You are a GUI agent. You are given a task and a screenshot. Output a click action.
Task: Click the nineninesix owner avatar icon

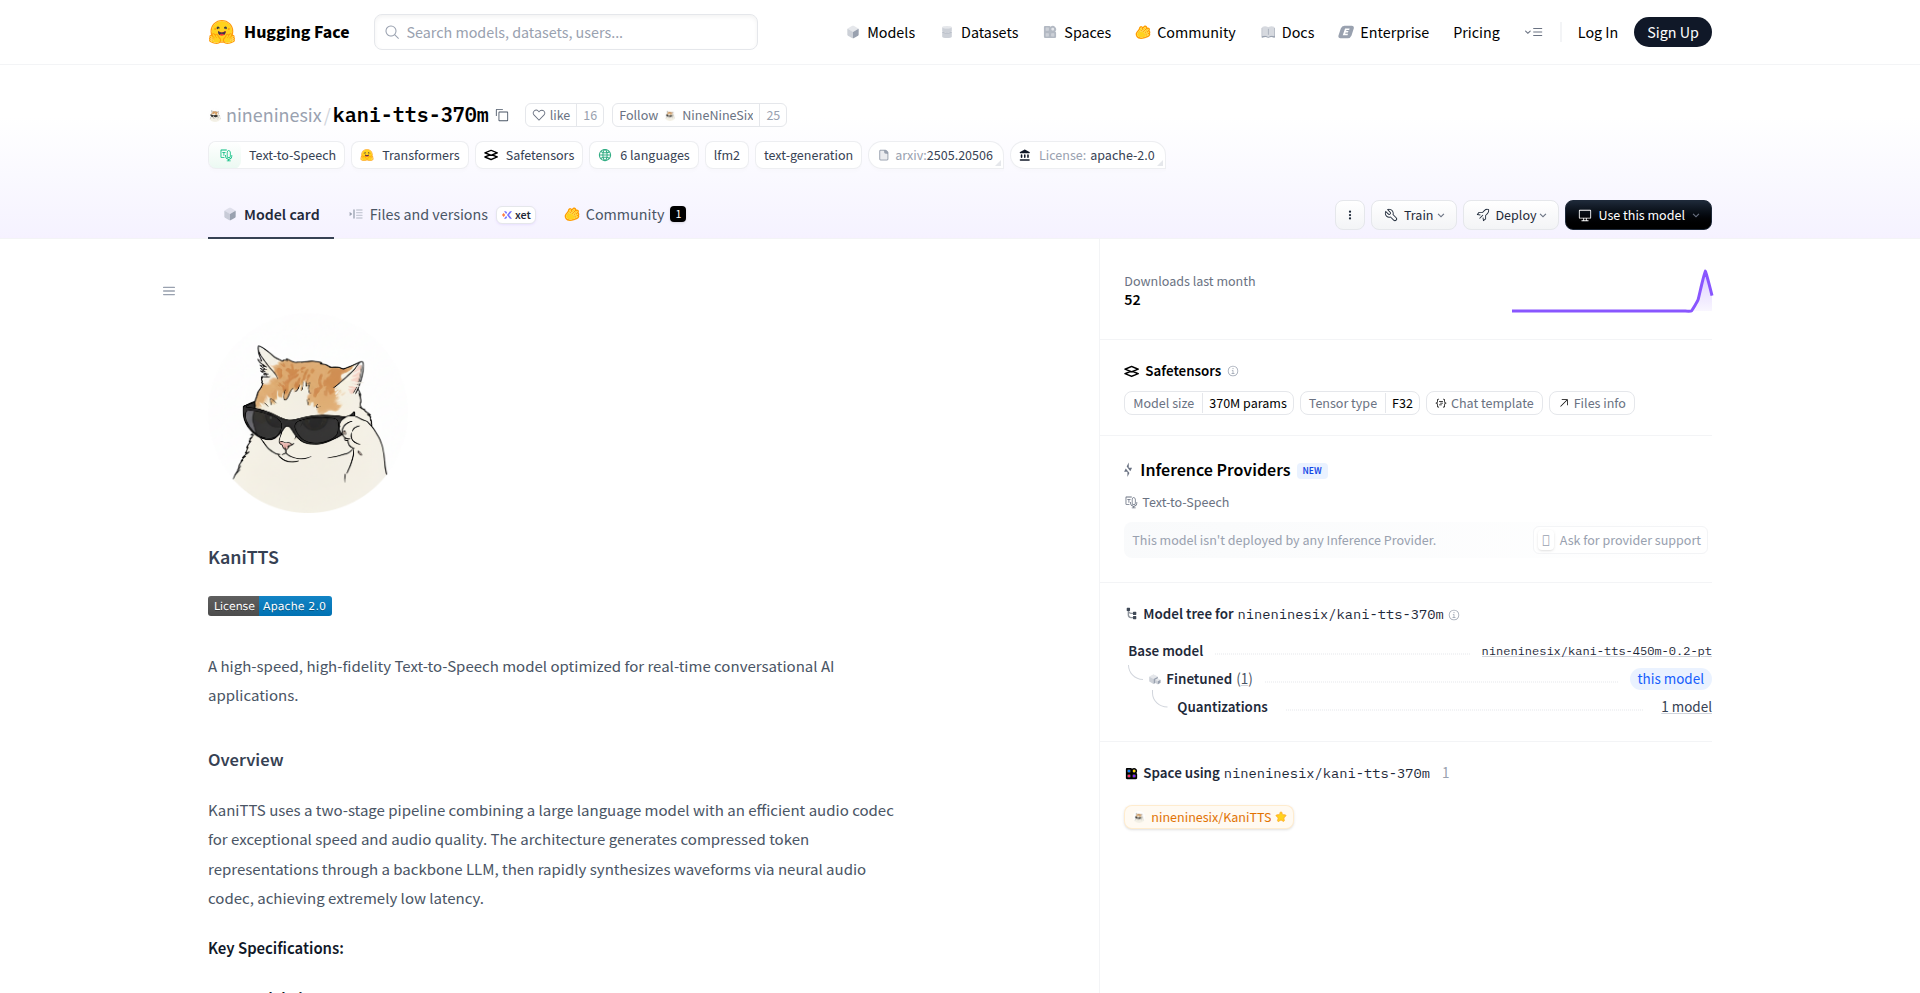[x=214, y=115]
